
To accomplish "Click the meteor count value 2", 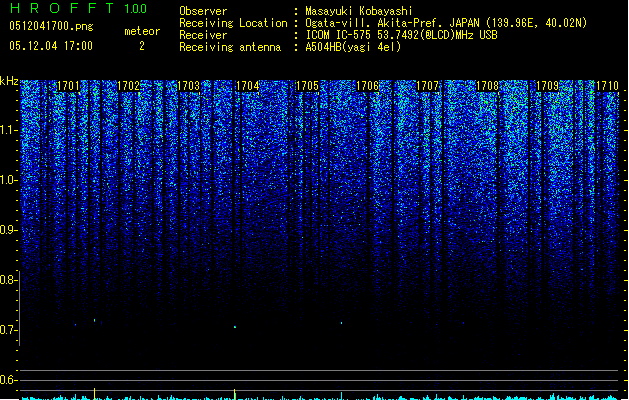I will coord(142,46).
